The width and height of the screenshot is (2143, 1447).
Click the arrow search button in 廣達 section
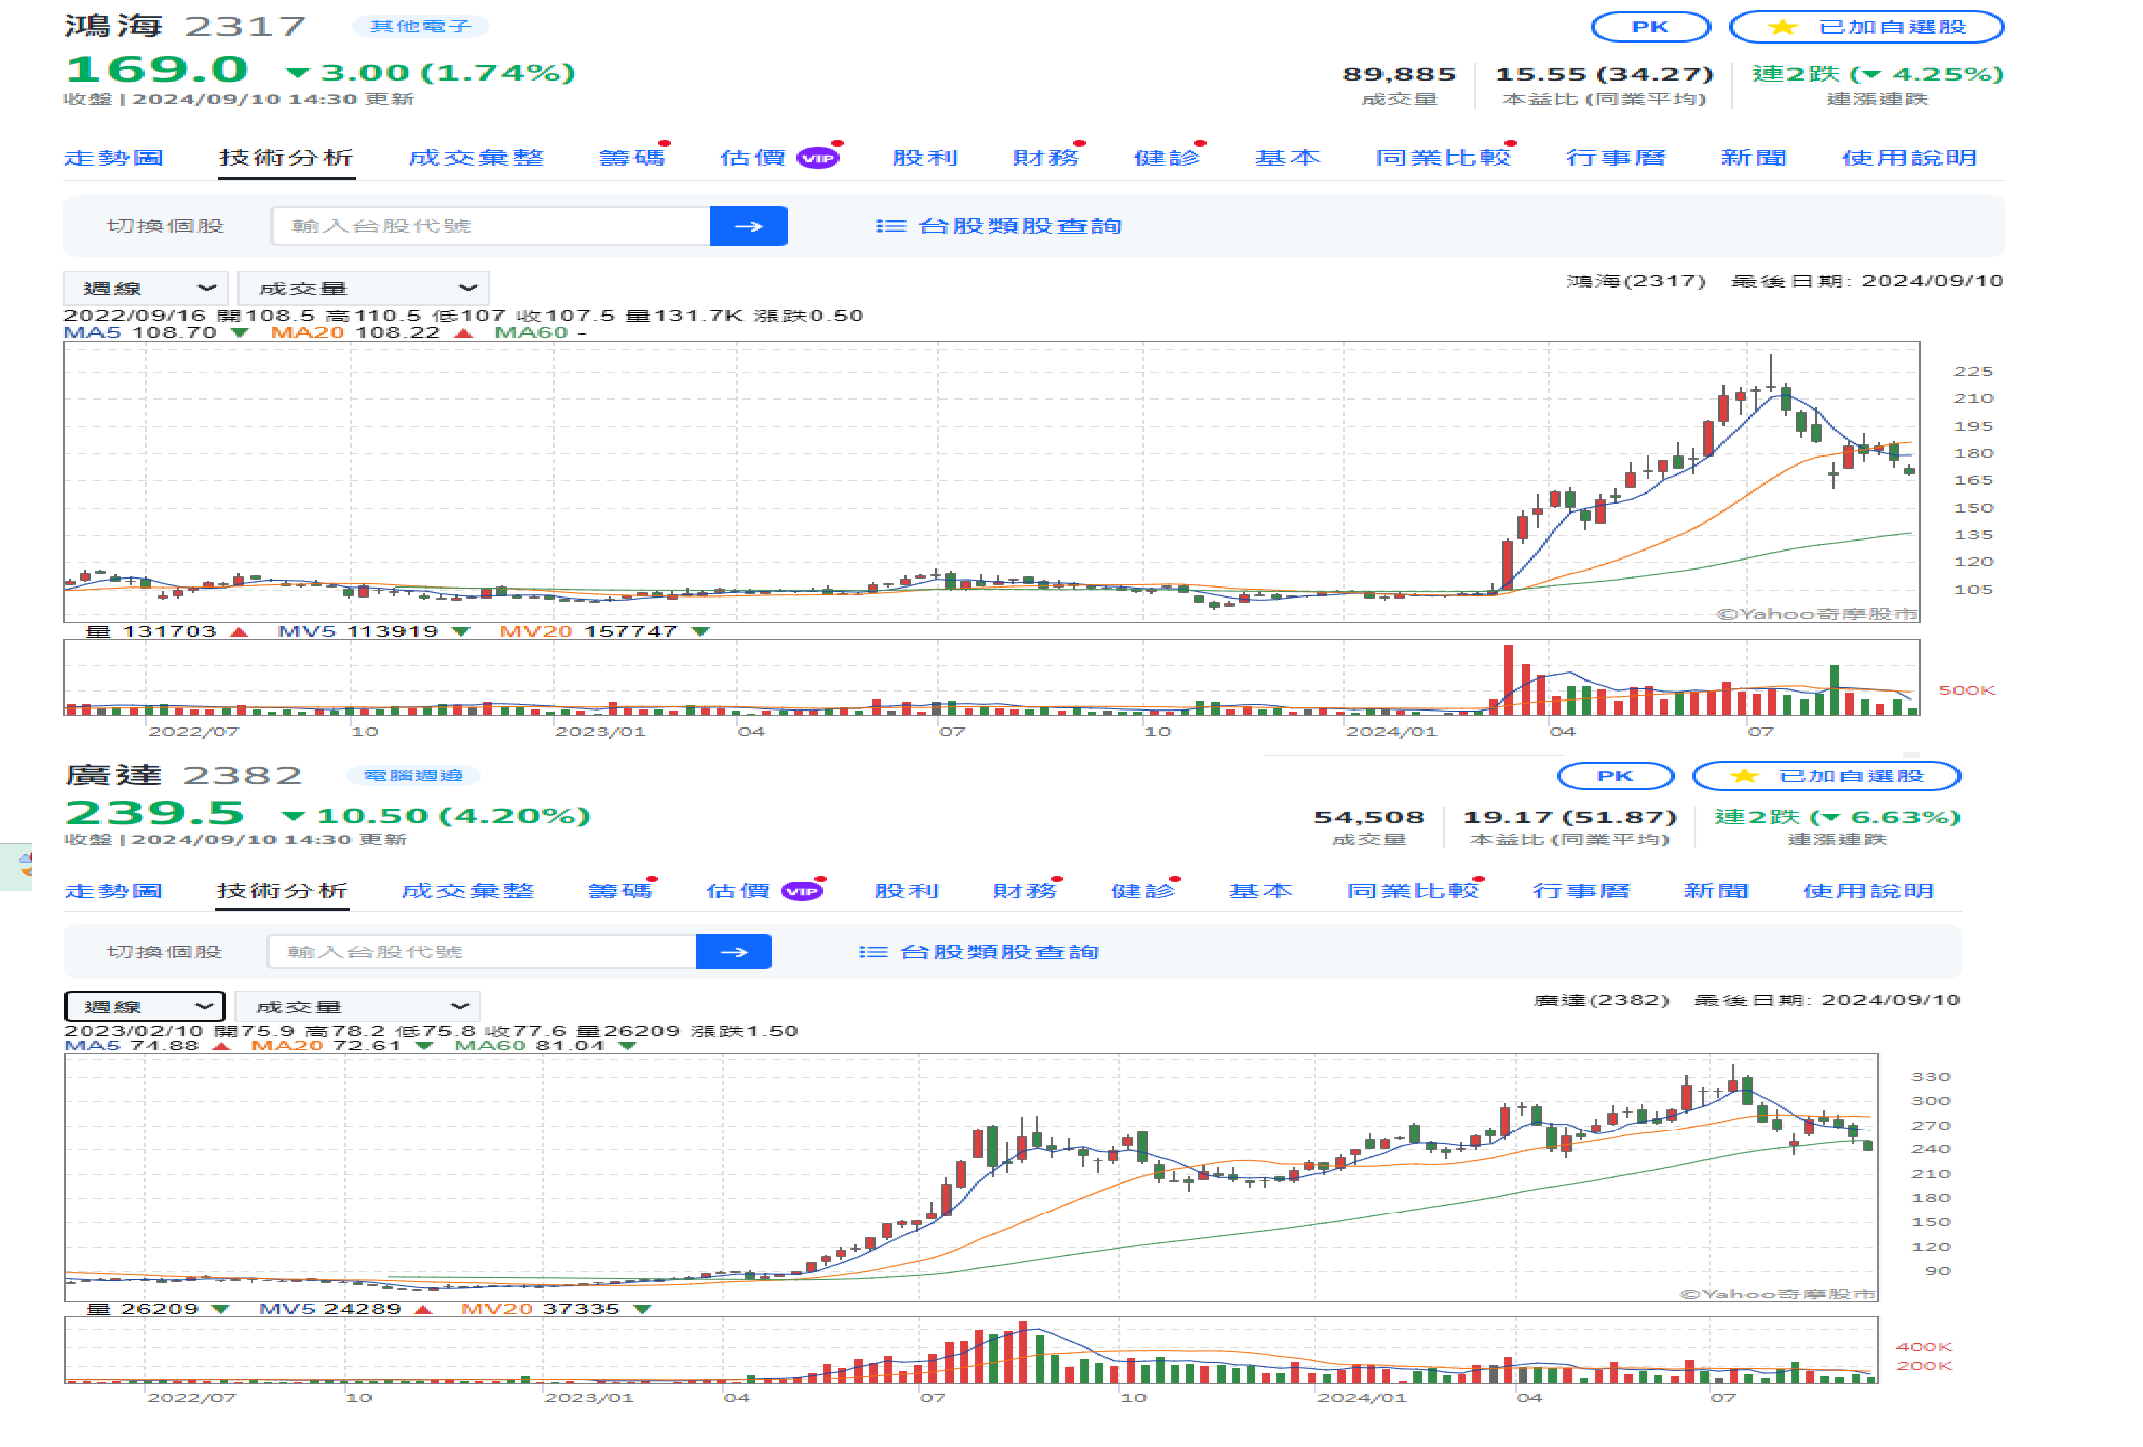[x=733, y=952]
